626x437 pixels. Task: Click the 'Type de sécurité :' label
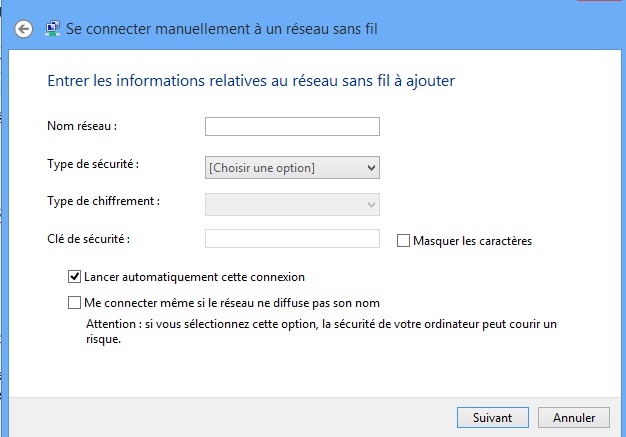(x=93, y=164)
